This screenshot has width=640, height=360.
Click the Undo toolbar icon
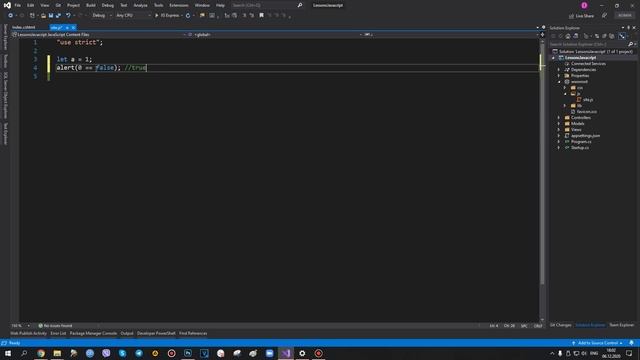coord(68,16)
